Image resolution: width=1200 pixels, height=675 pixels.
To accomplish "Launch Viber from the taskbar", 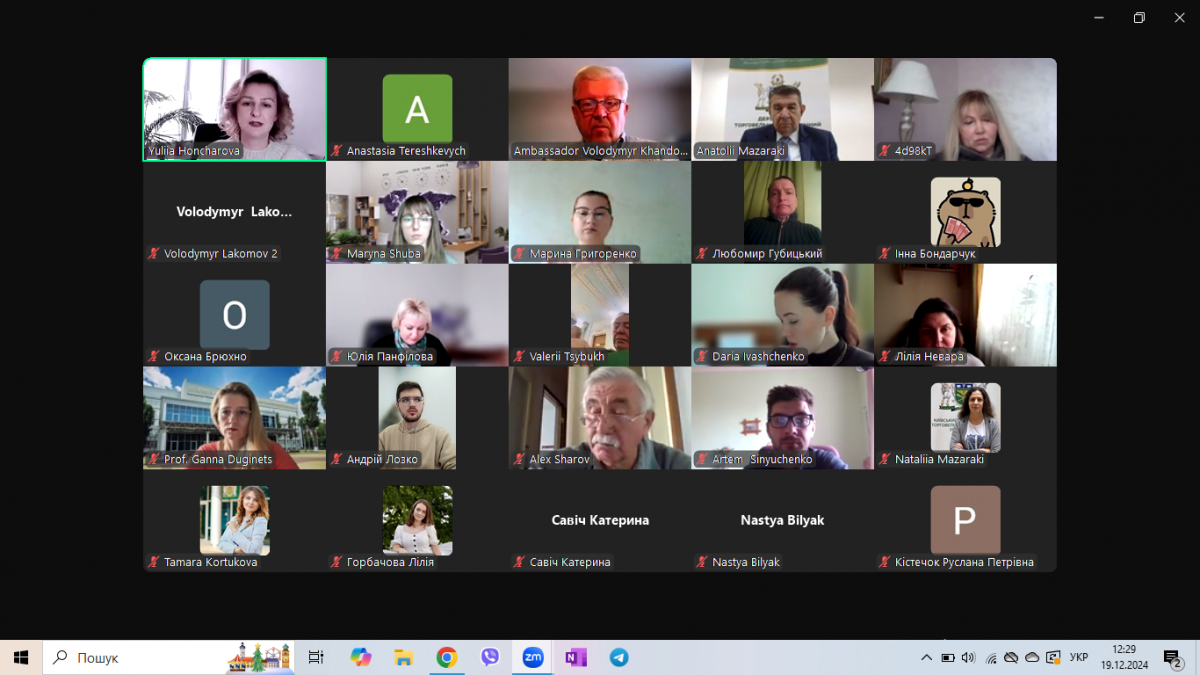I will point(490,657).
